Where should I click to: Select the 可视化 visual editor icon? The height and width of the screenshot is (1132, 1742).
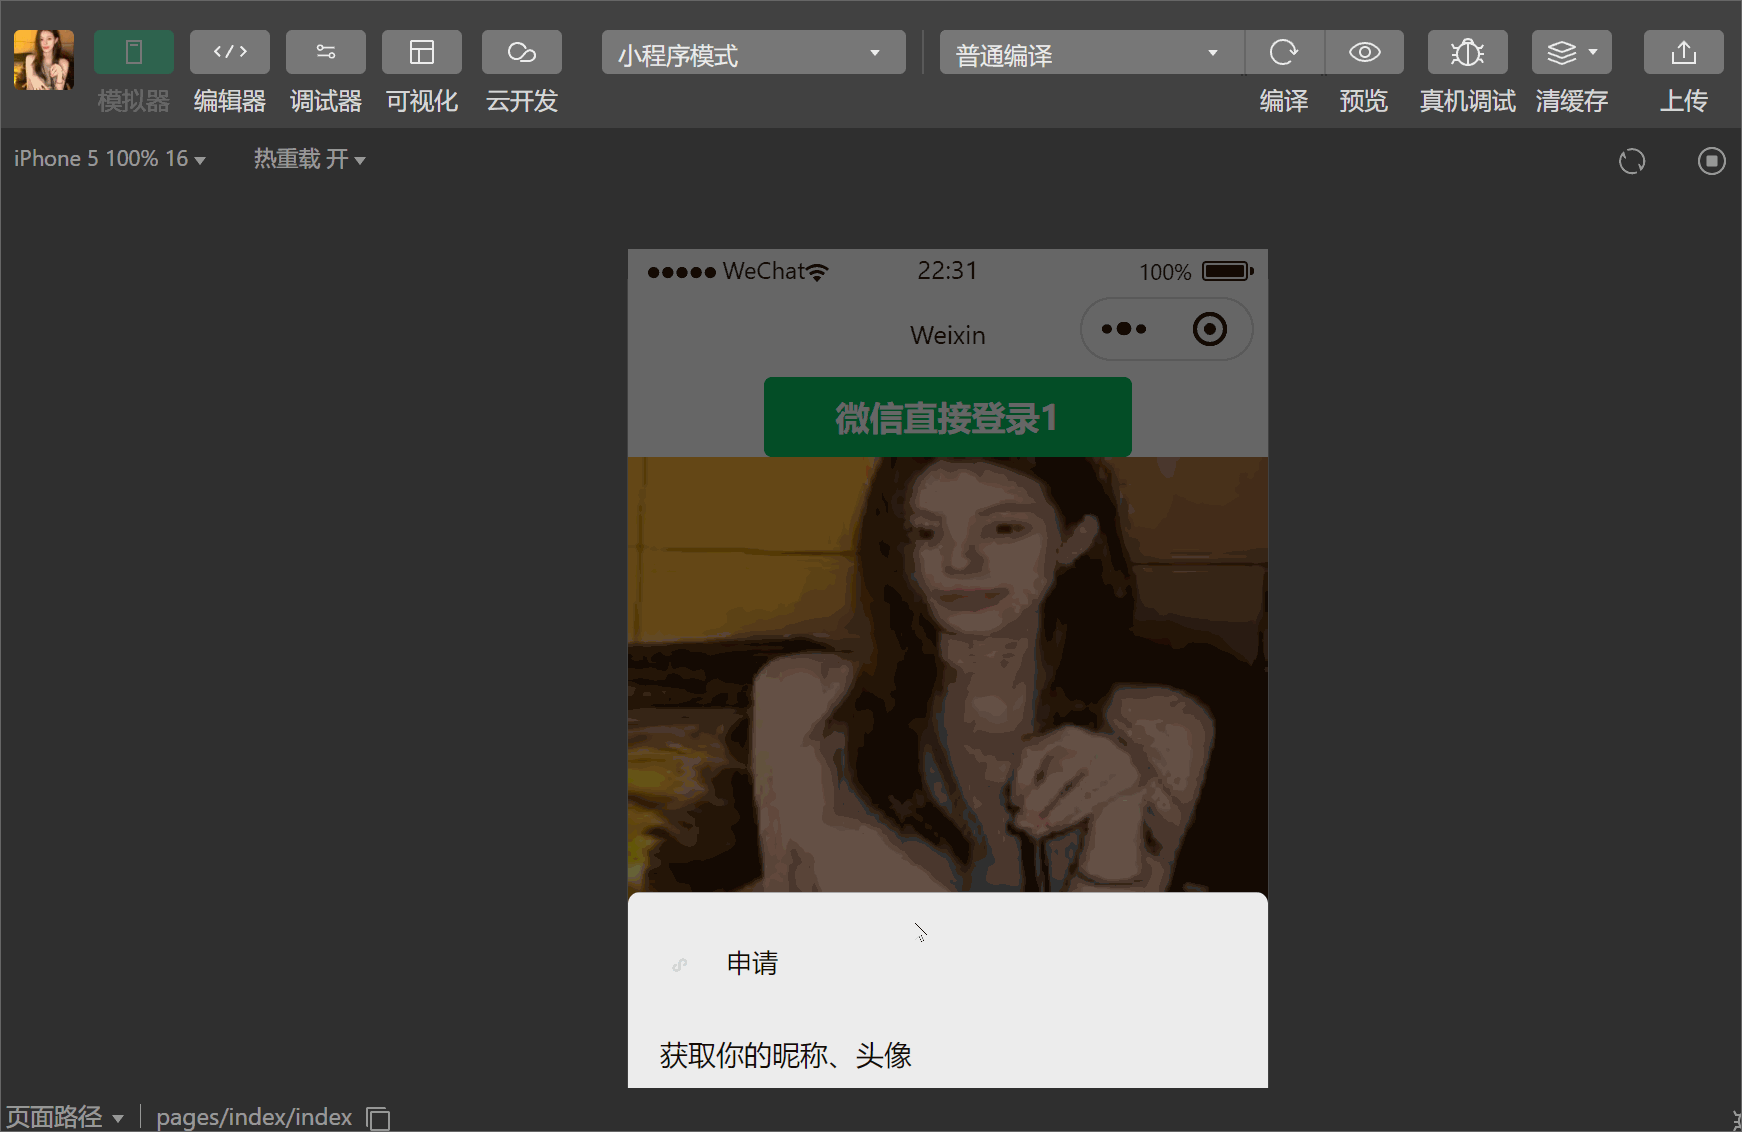coord(421,52)
